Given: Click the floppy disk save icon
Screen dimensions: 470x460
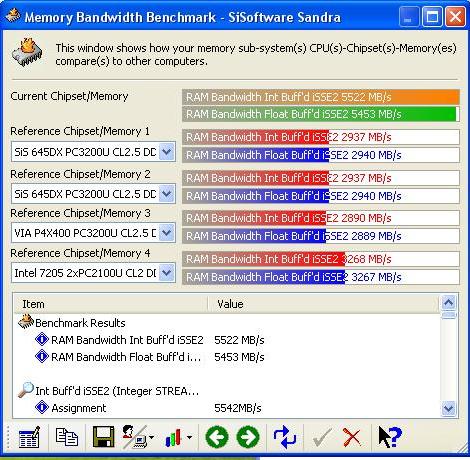Looking at the screenshot, I should coord(103,437).
